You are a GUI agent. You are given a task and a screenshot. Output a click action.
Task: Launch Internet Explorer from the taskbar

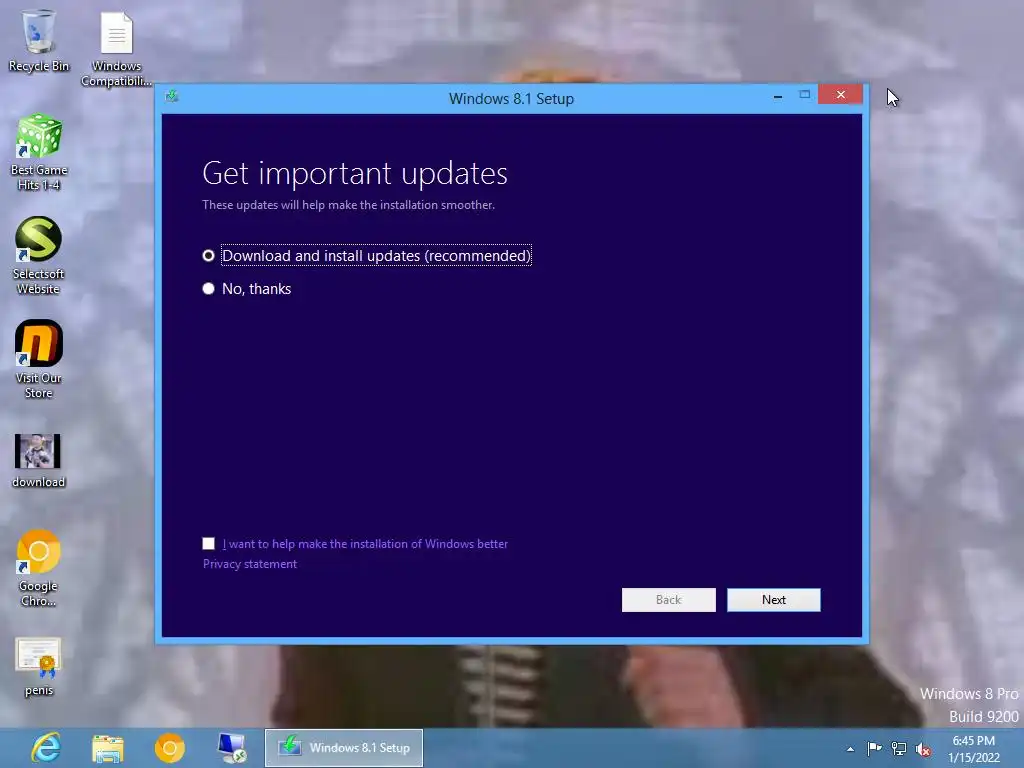46,748
